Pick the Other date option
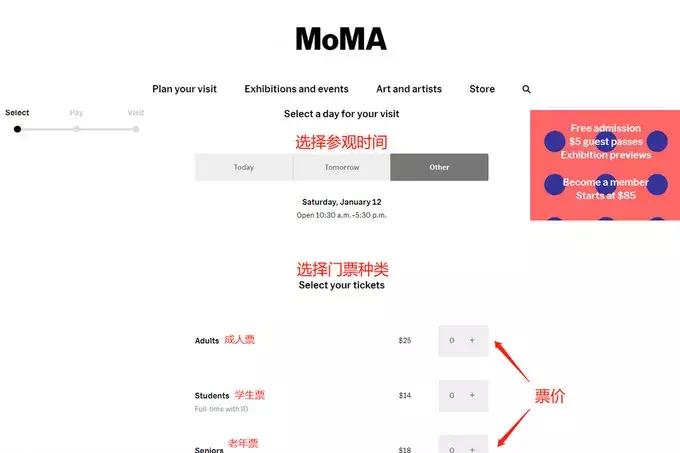The image size is (680, 453). (x=439, y=167)
